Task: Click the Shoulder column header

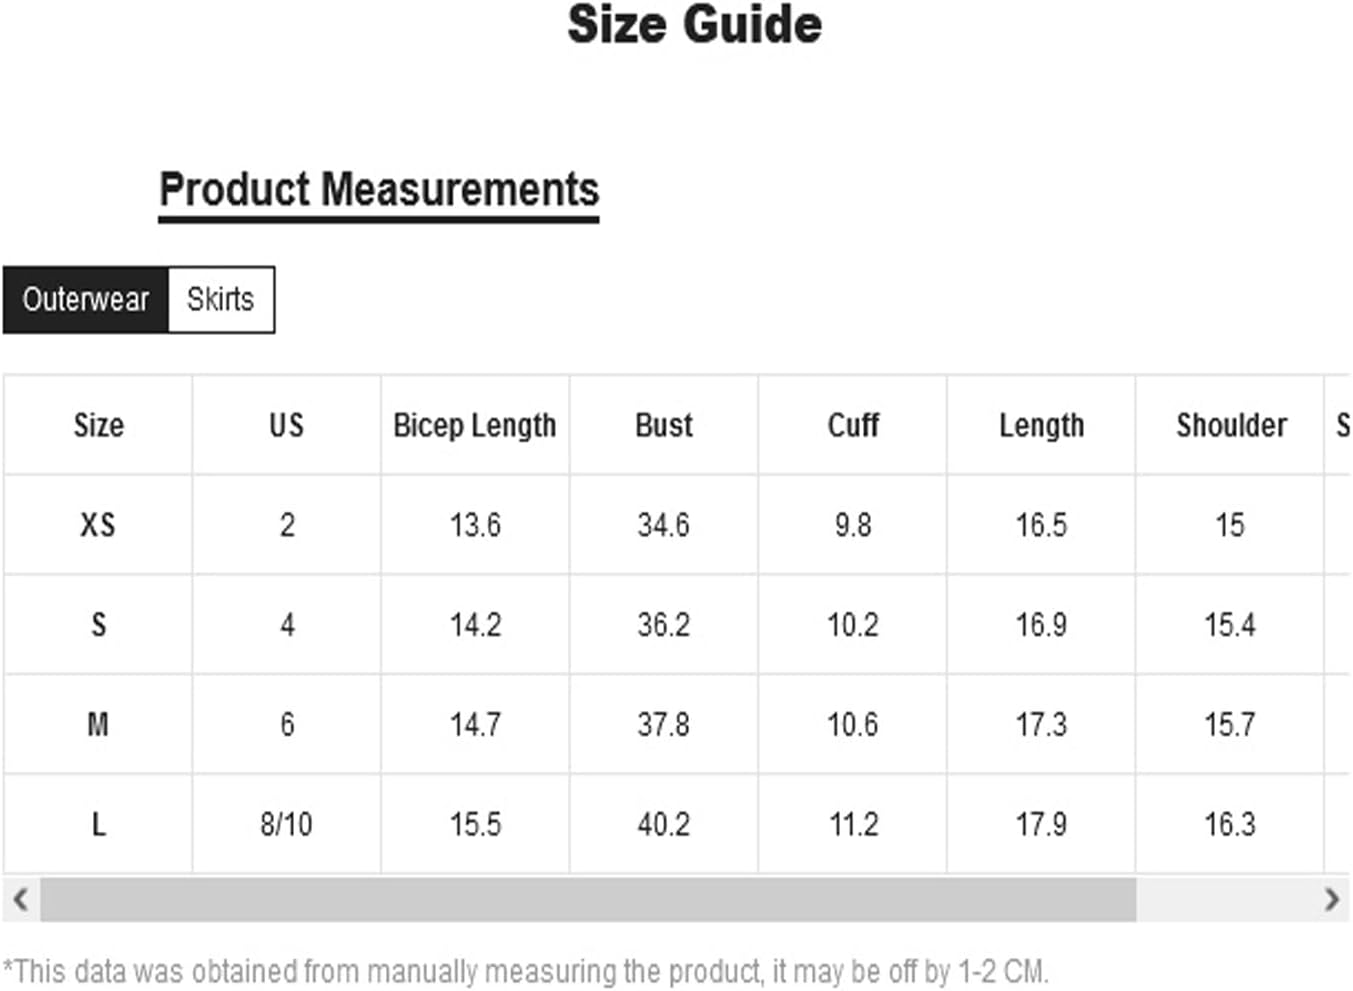Action: 1230,425
